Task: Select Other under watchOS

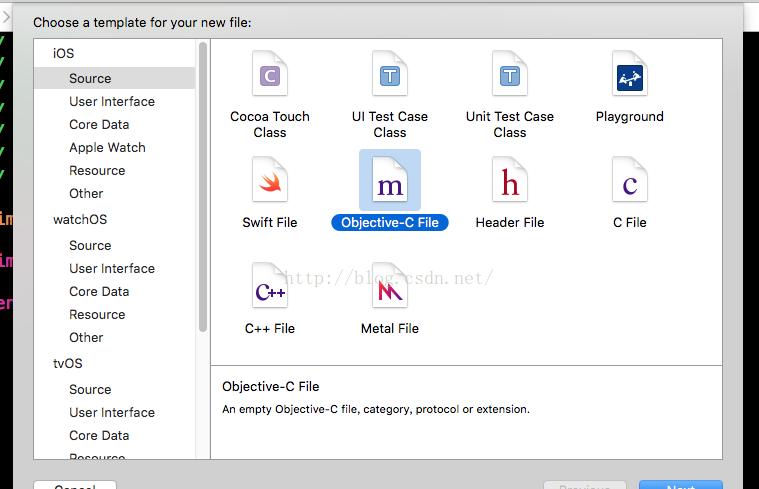Action: tap(86, 337)
